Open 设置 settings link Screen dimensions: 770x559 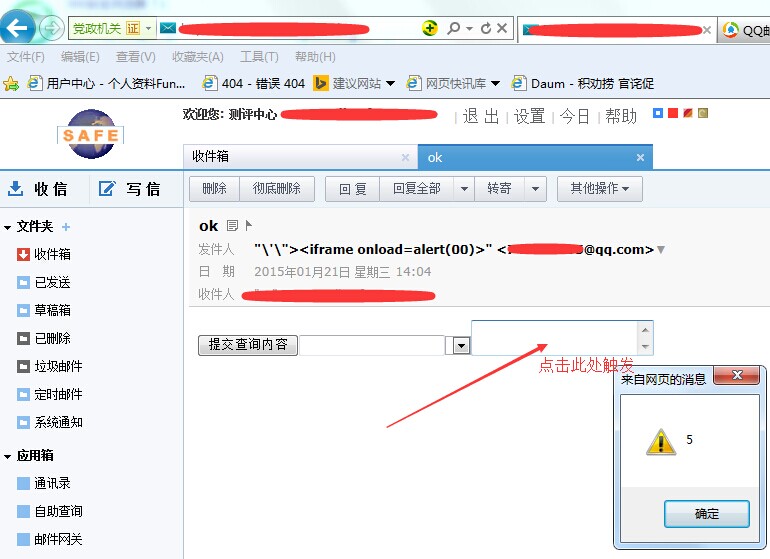(529, 116)
